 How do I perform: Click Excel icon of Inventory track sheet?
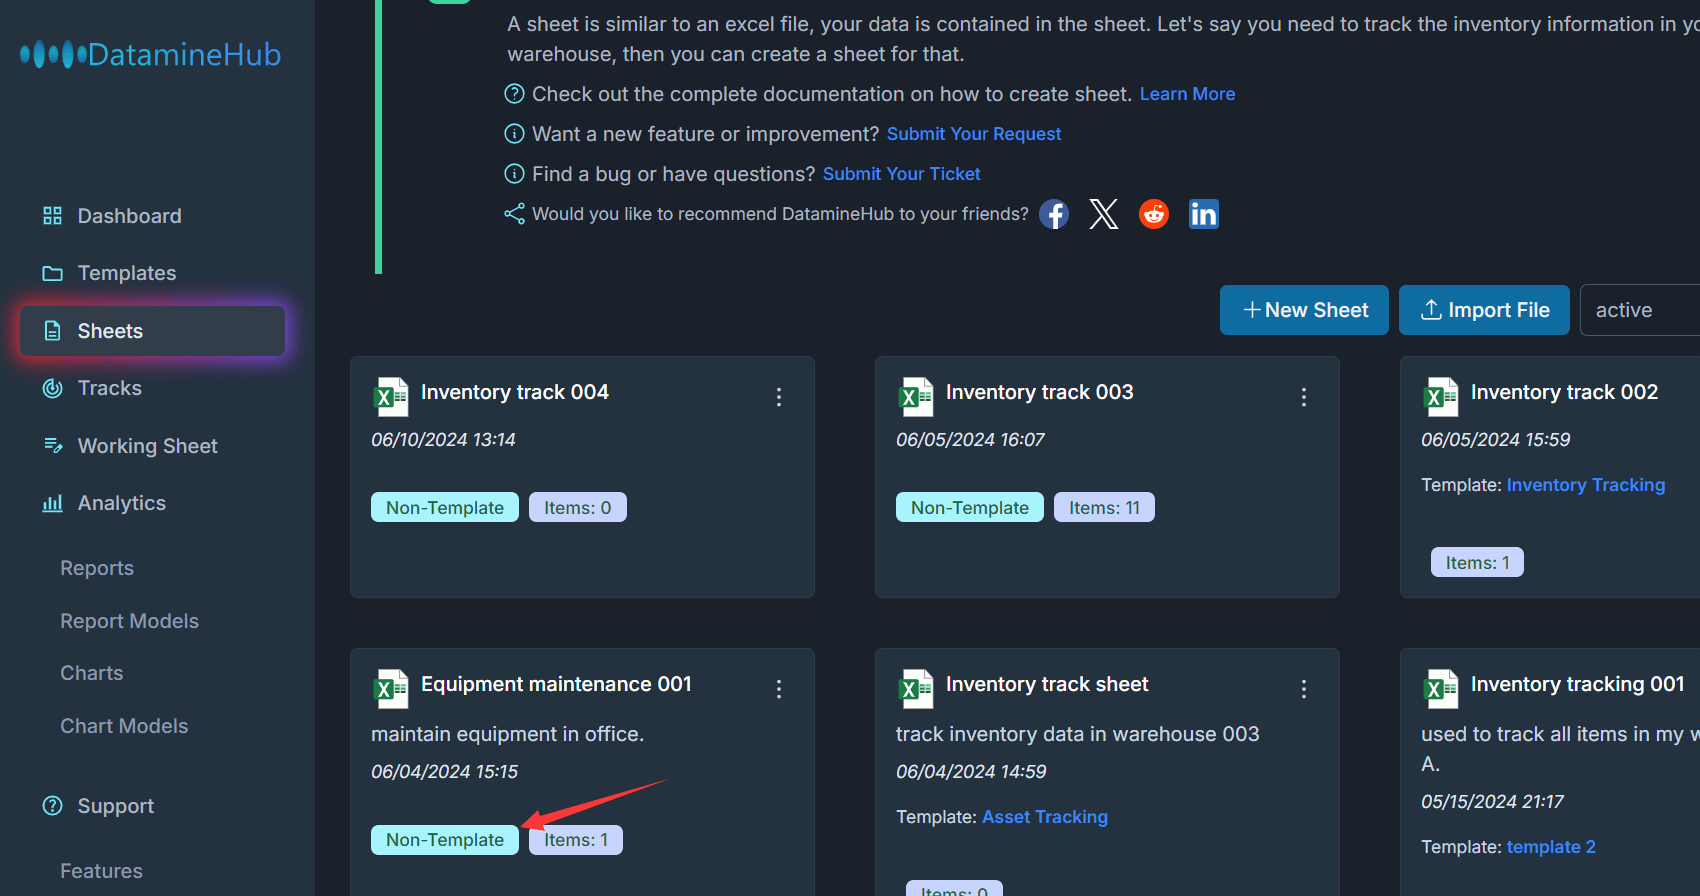[x=916, y=689]
